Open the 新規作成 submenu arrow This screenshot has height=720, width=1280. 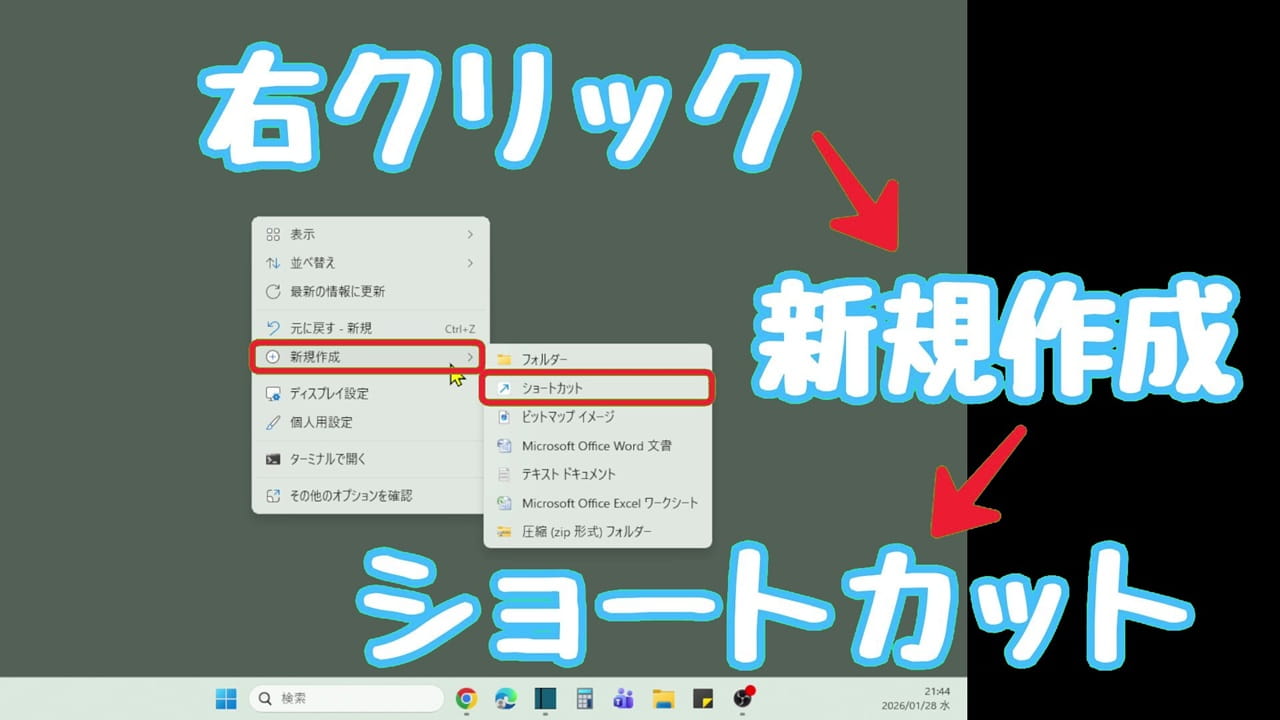[x=470, y=357]
